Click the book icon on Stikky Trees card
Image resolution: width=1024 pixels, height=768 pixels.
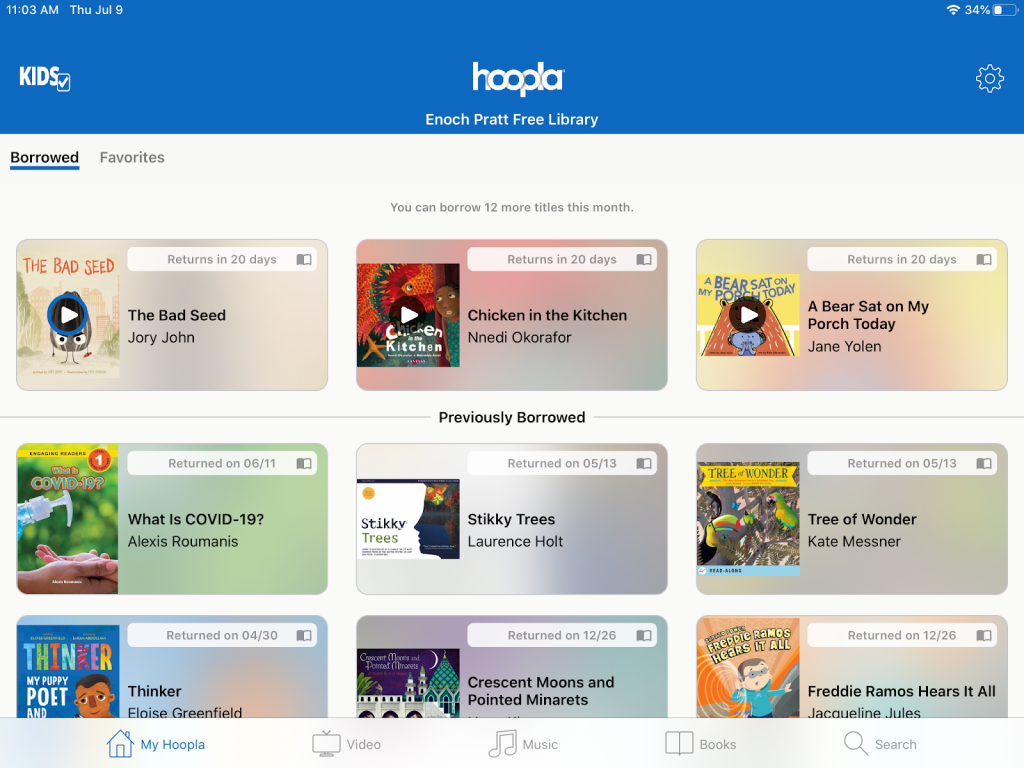click(x=644, y=464)
